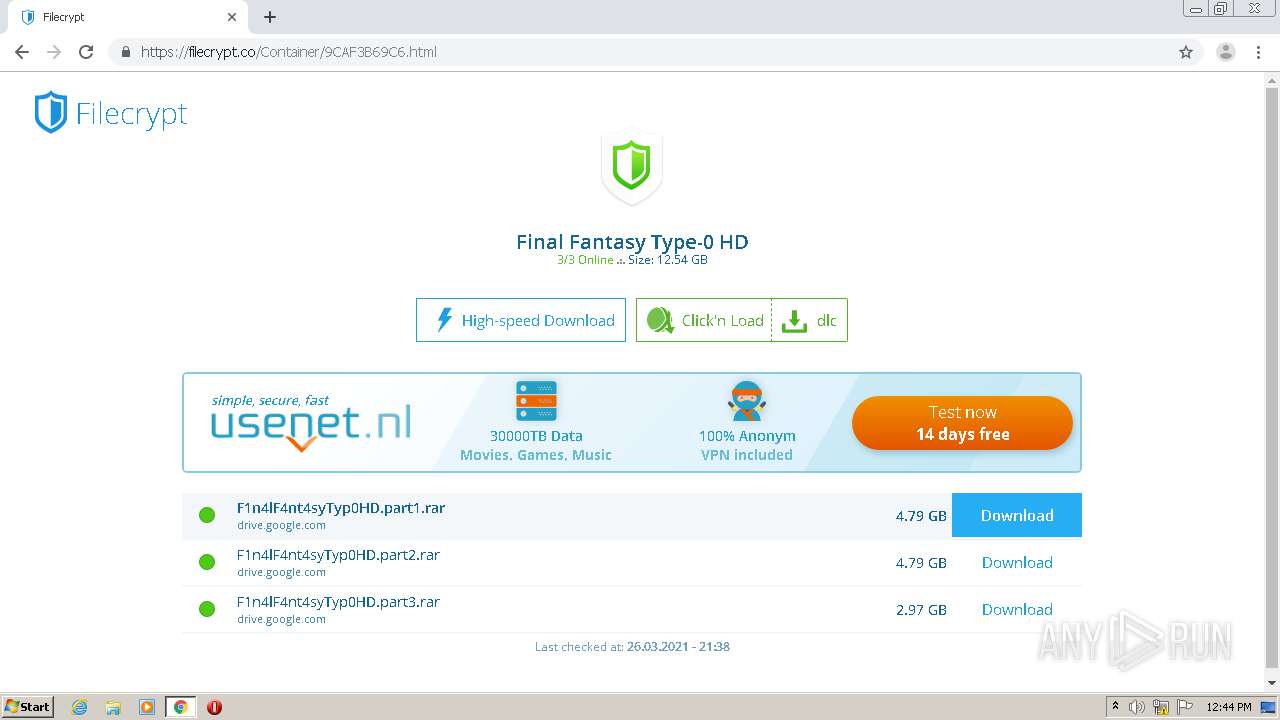Click the Final Fantasy Type-0 HD title
The image size is (1280, 720).
point(632,242)
